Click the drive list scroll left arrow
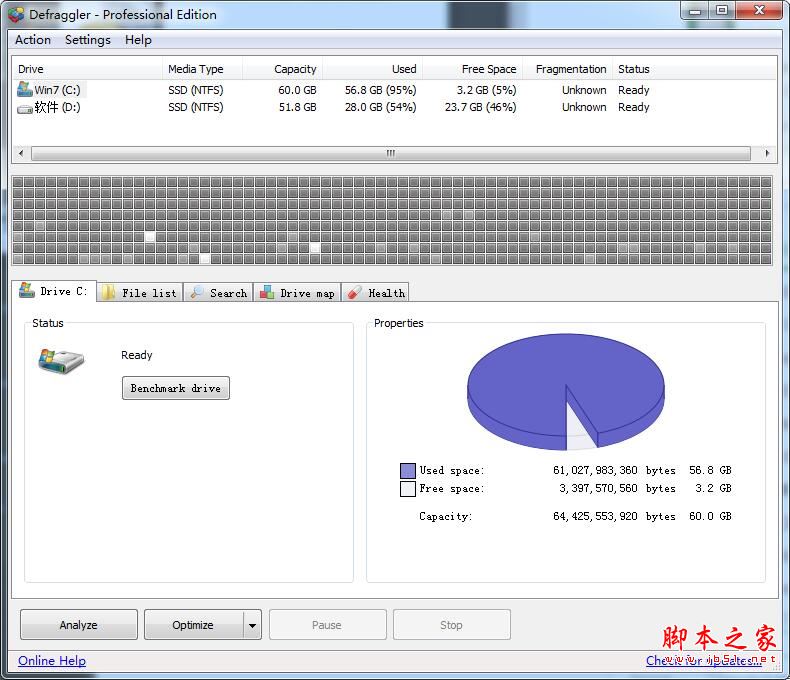The height and width of the screenshot is (680, 790). tap(21, 153)
